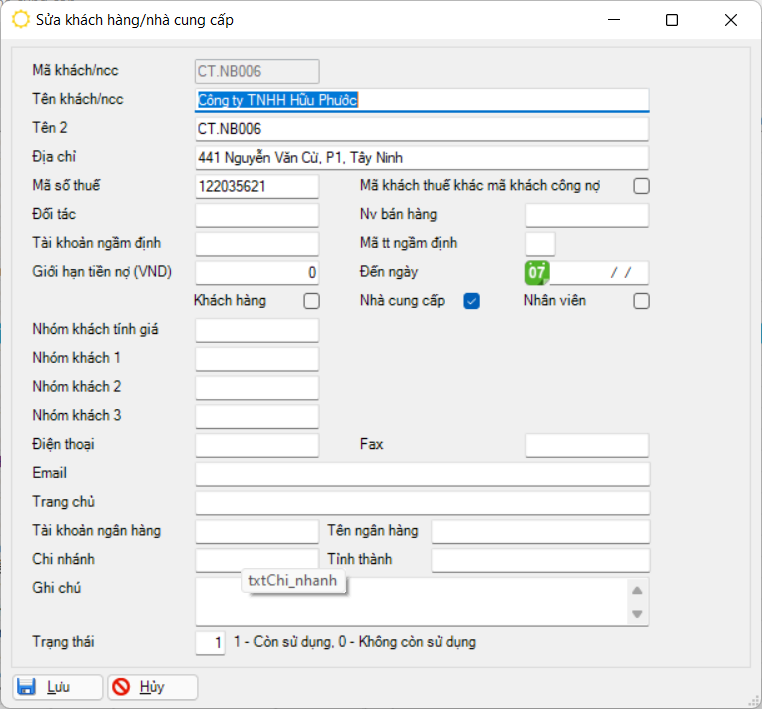Click the Tên khách/ncc name field
Image resolution: width=762 pixels, height=709 pixels.
(422, 100)
